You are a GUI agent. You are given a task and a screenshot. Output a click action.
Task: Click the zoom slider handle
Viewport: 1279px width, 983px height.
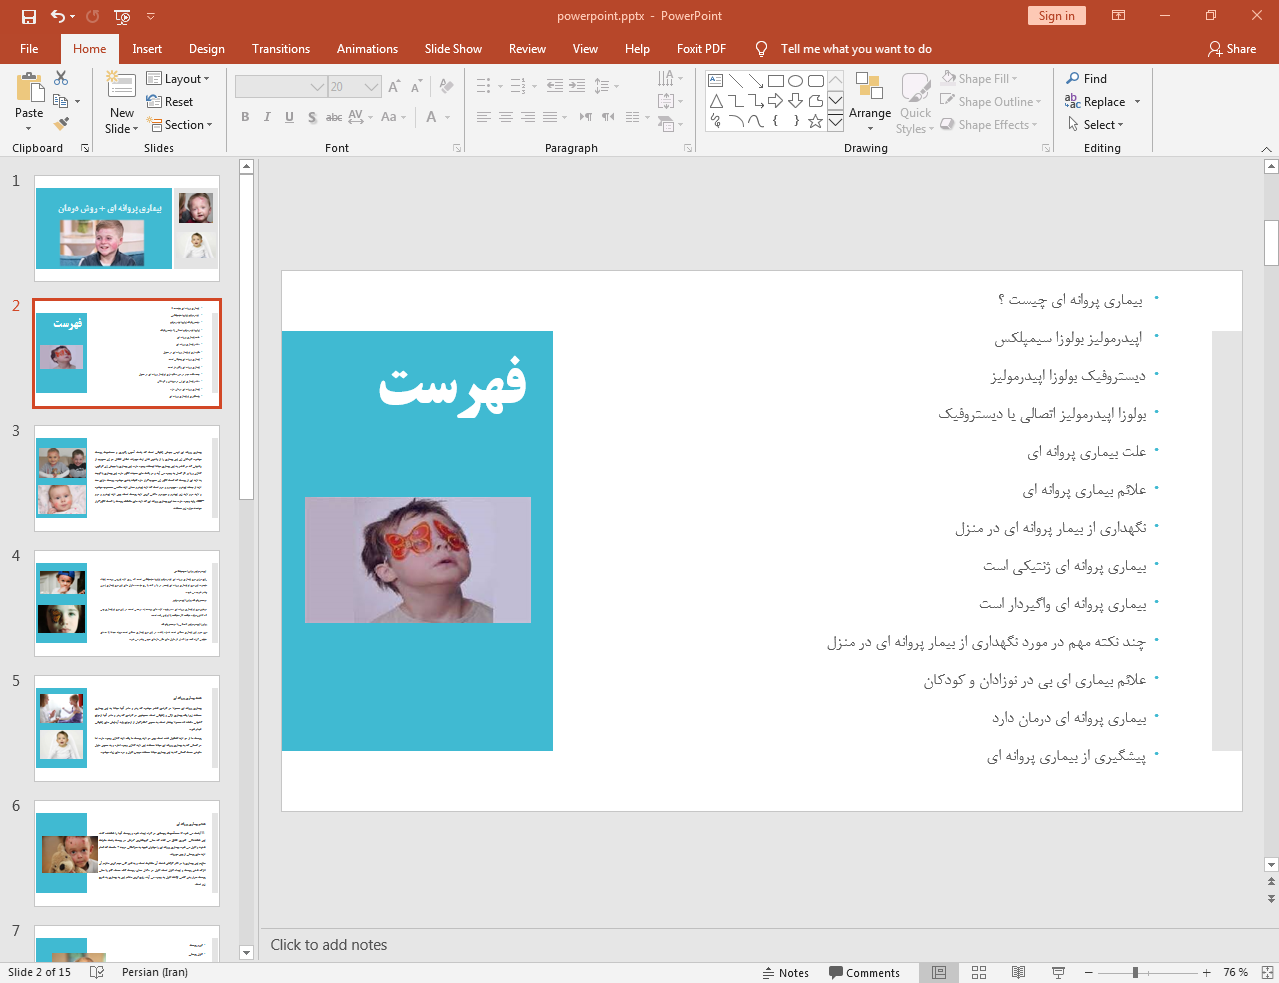click(1135, 972)
